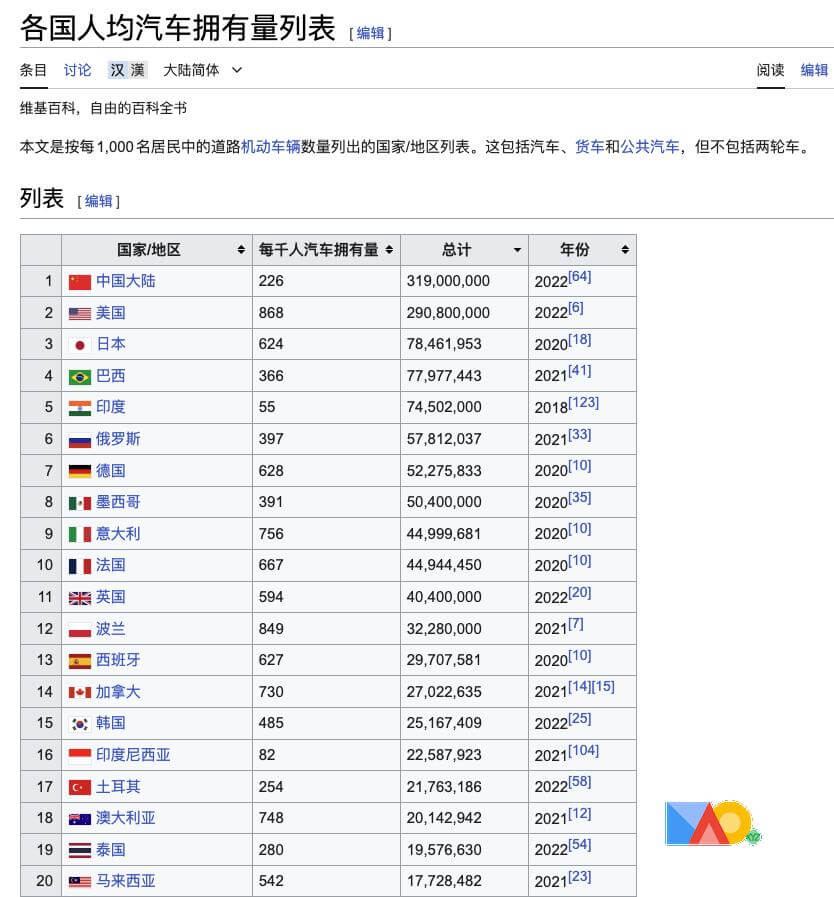Sort table by 总计 column

click(464, 250)
